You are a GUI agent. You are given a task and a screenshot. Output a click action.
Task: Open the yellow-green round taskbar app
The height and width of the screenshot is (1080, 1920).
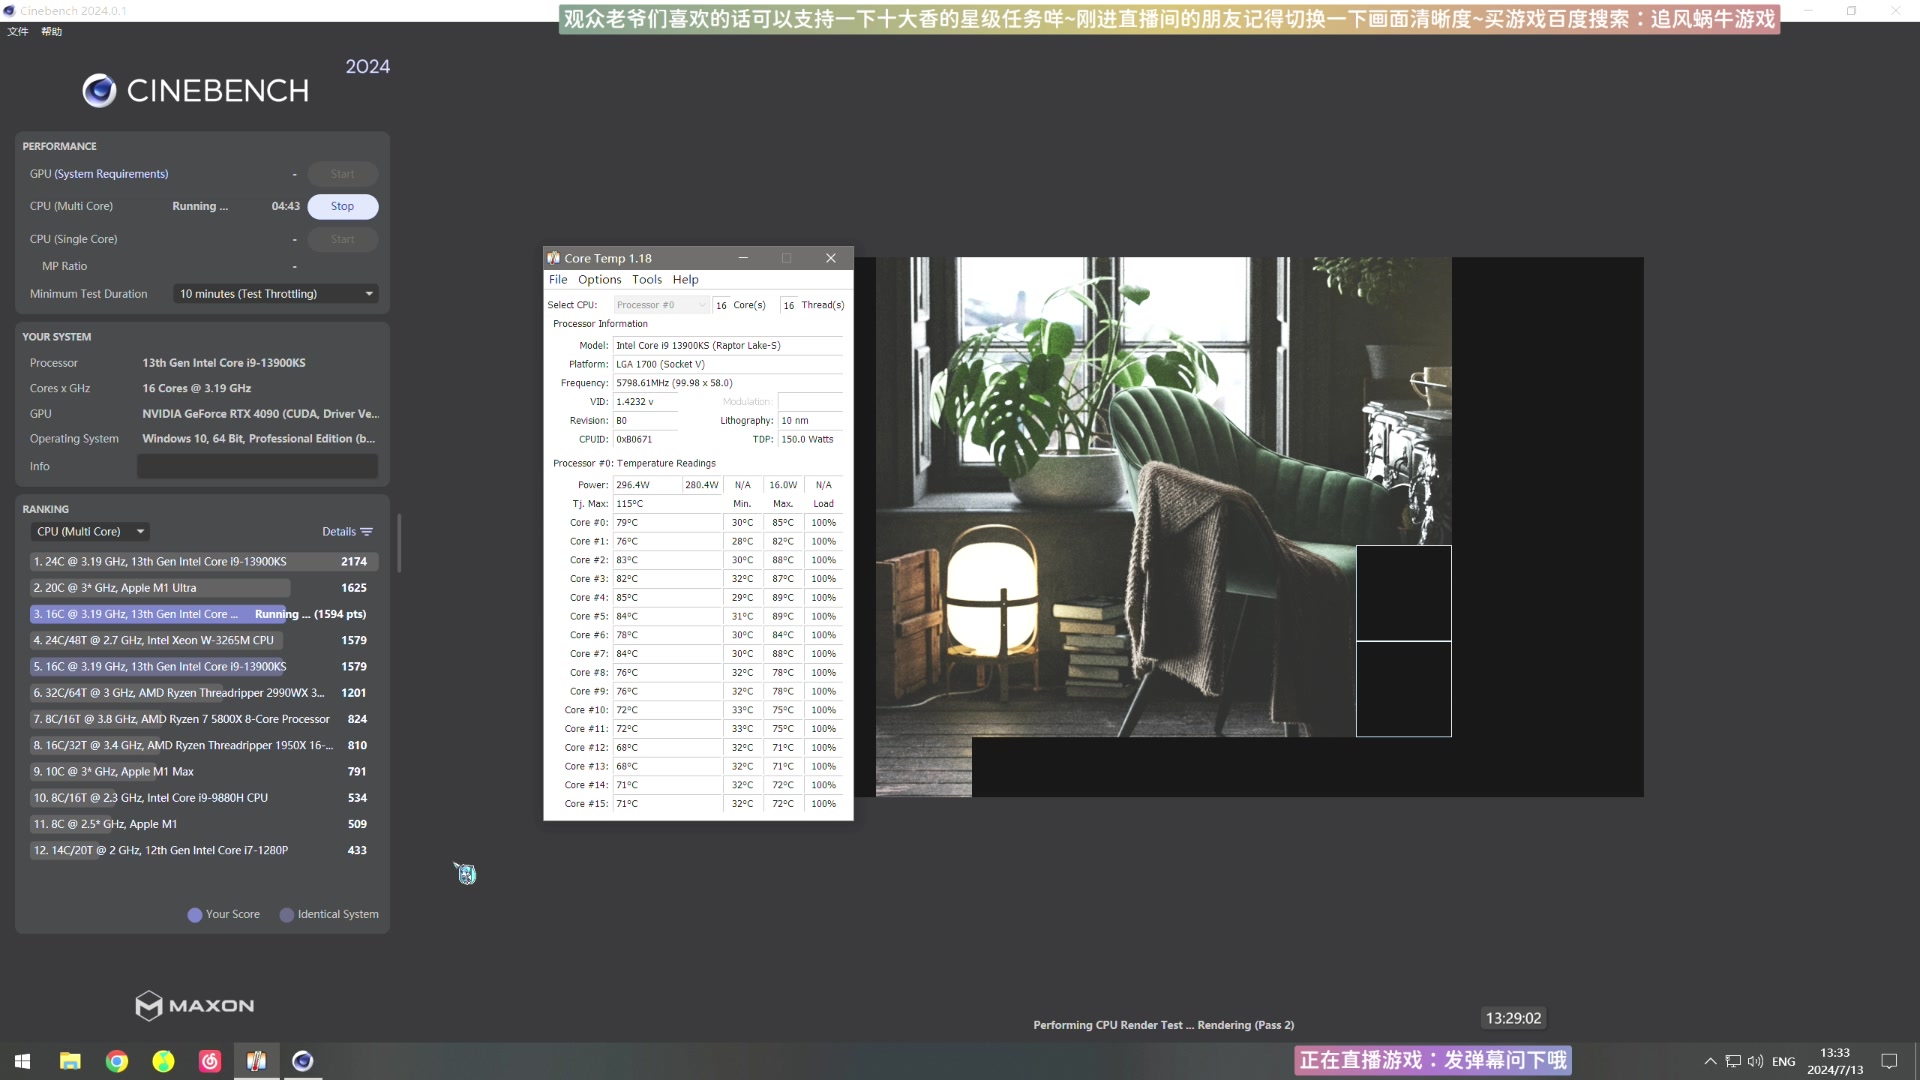163,1061
